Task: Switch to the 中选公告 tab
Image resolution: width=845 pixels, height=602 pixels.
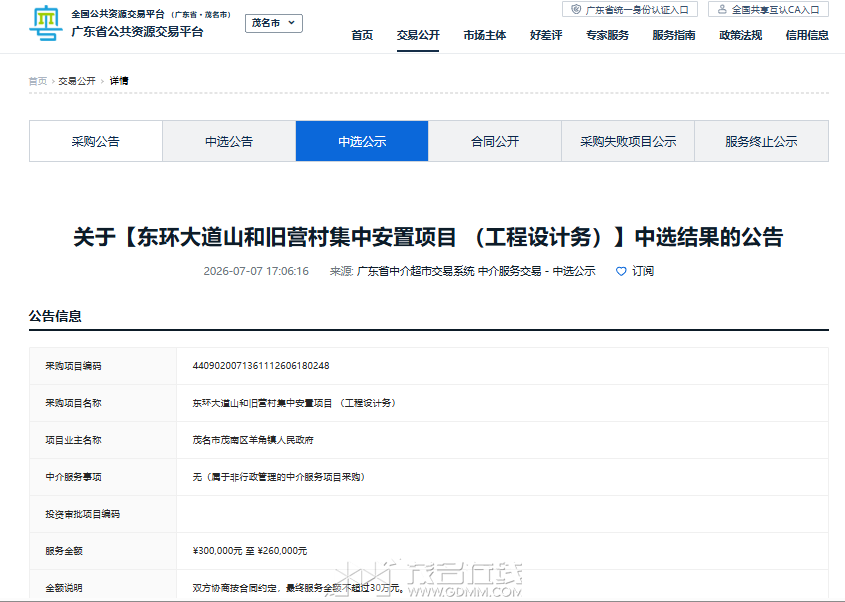Action: [229, 141]
